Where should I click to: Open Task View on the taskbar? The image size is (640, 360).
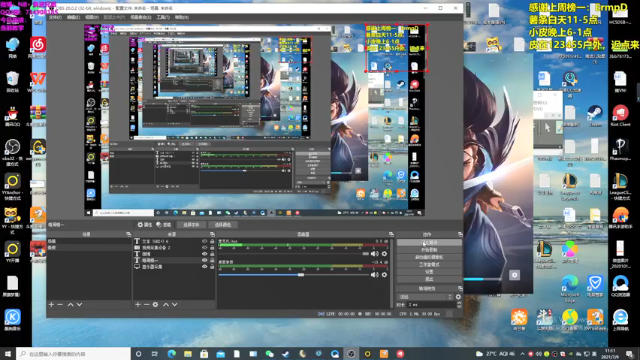pos(154,354)
